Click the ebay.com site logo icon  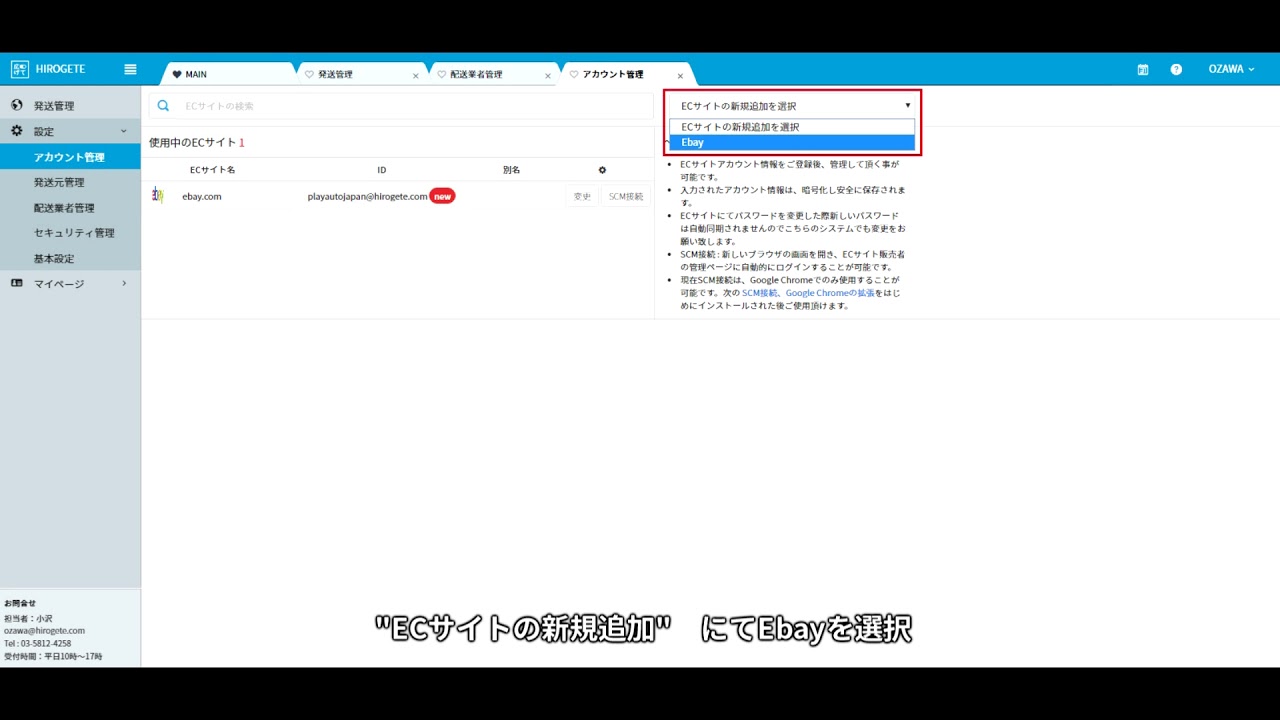pyautogui.click(x=157, y=195)
